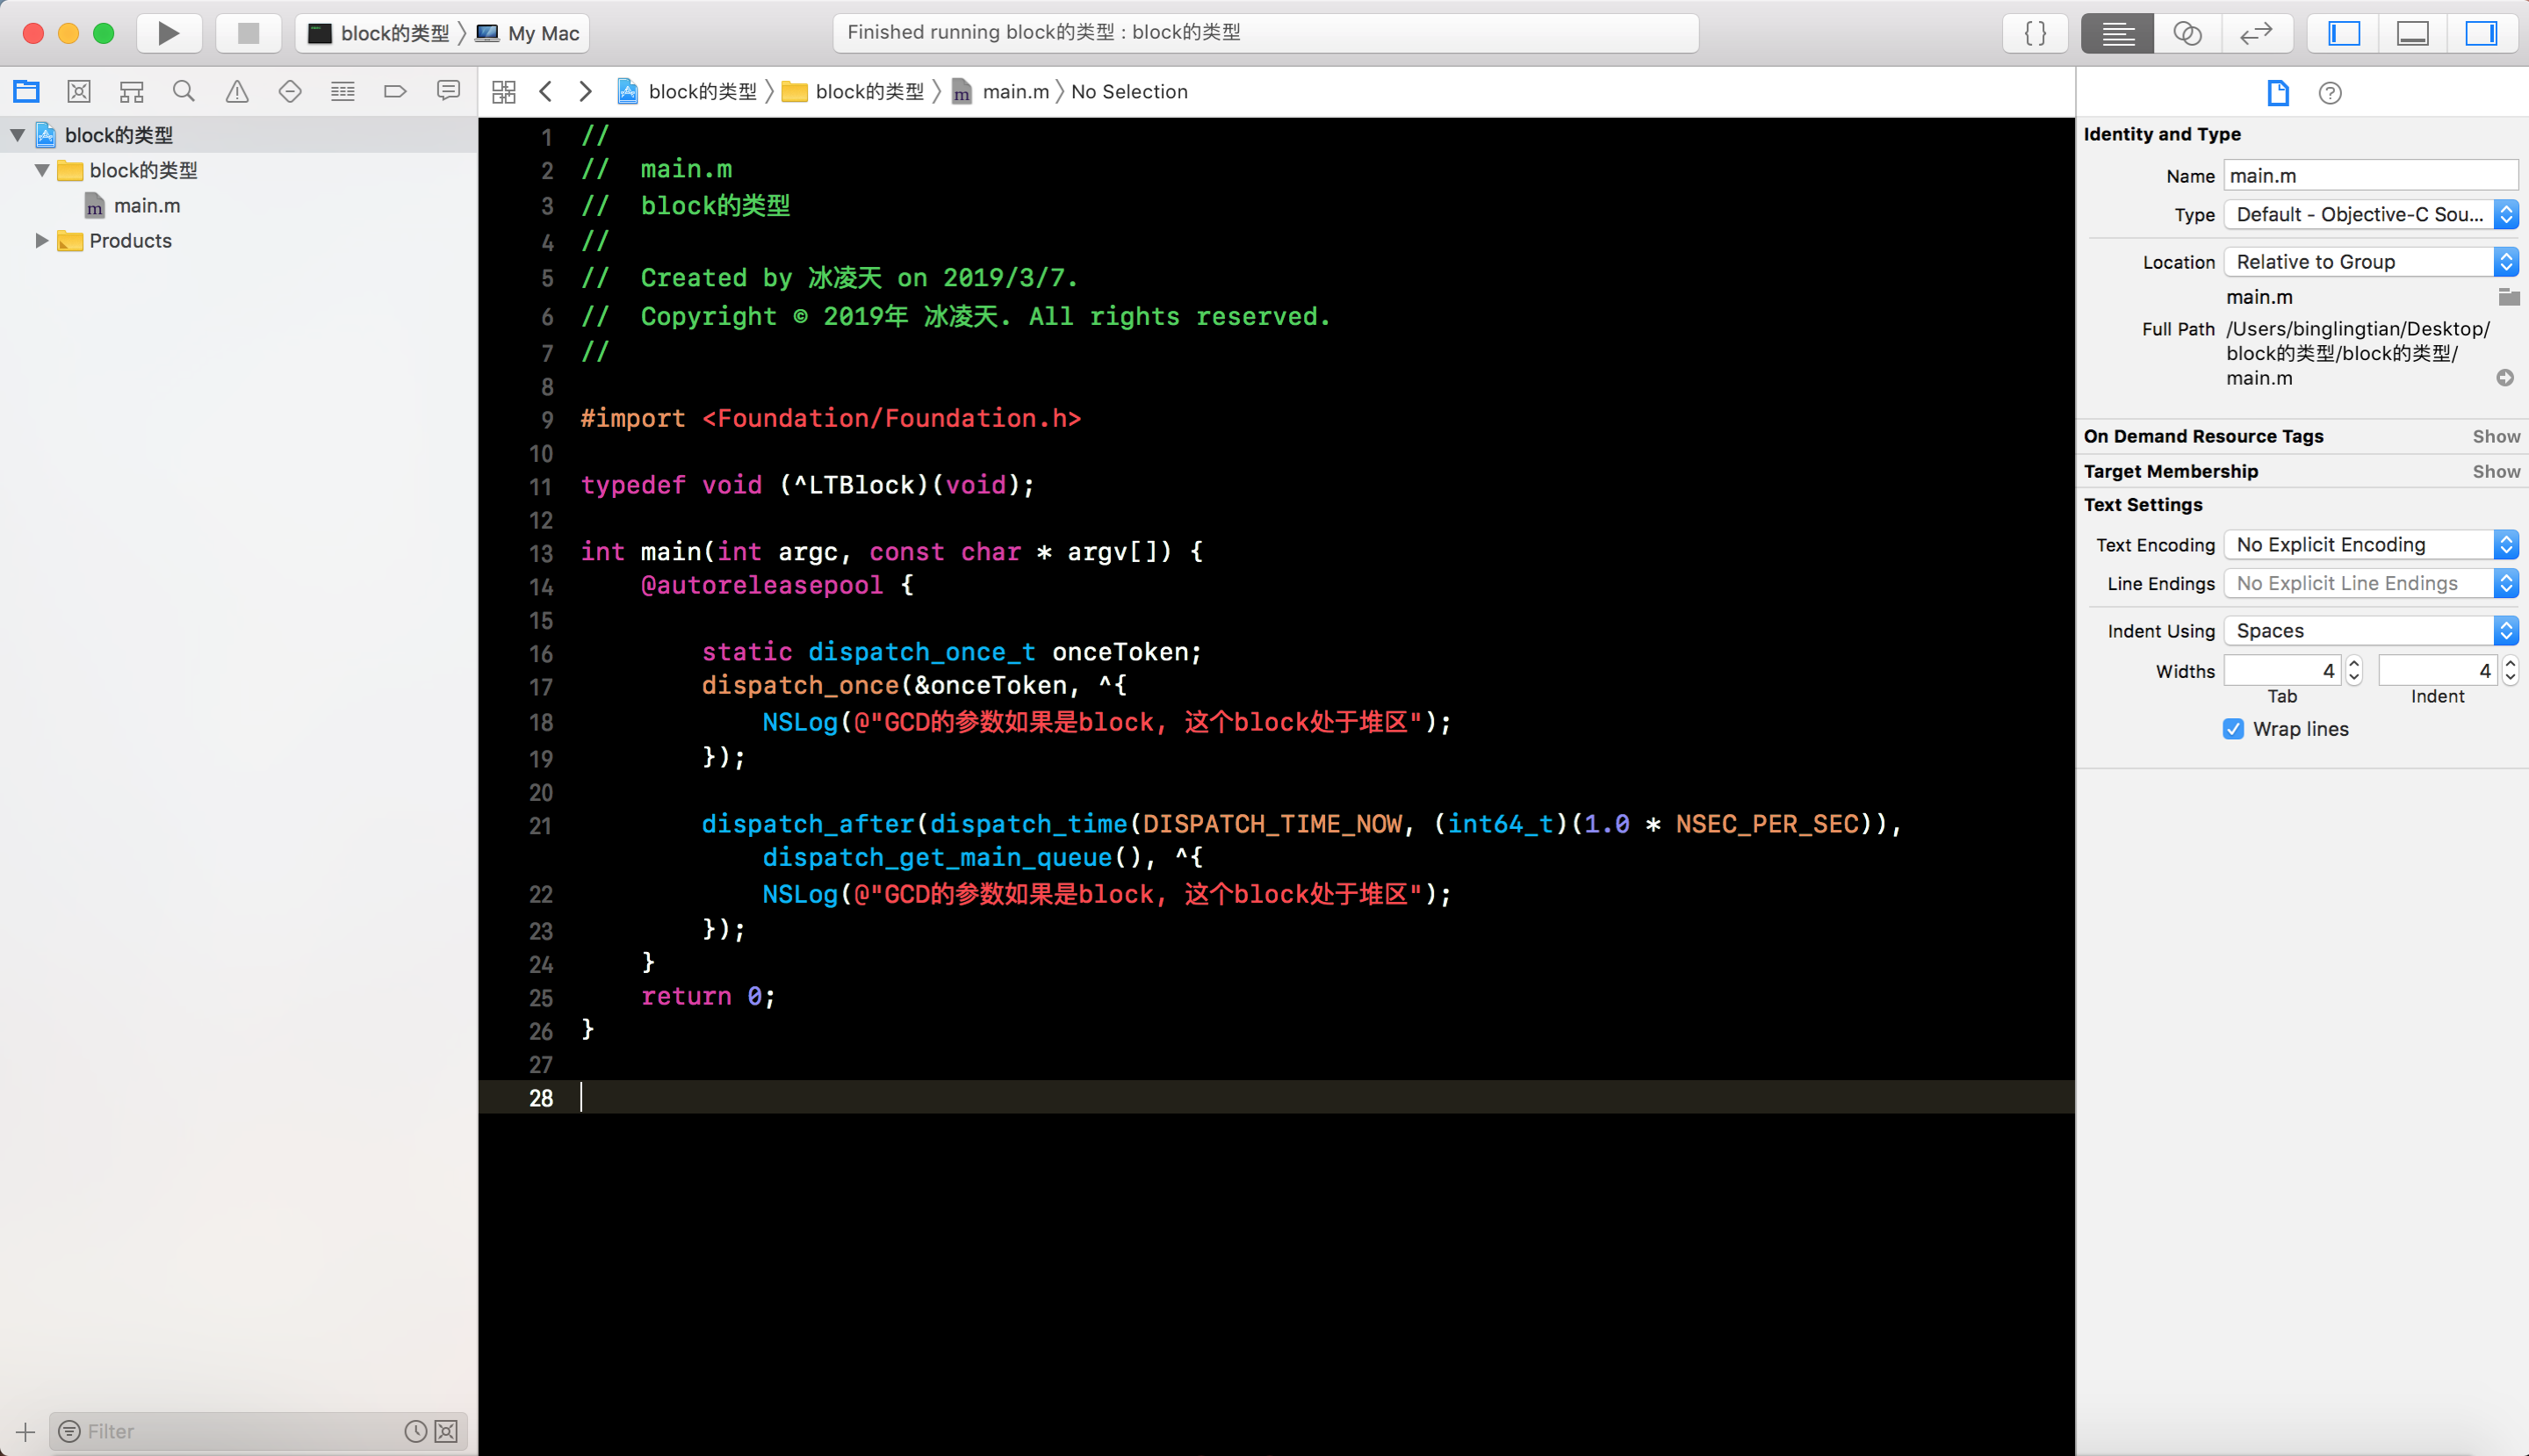Open the Indent Using dropdown
2529x1456 pixels.
(2370, 631)
